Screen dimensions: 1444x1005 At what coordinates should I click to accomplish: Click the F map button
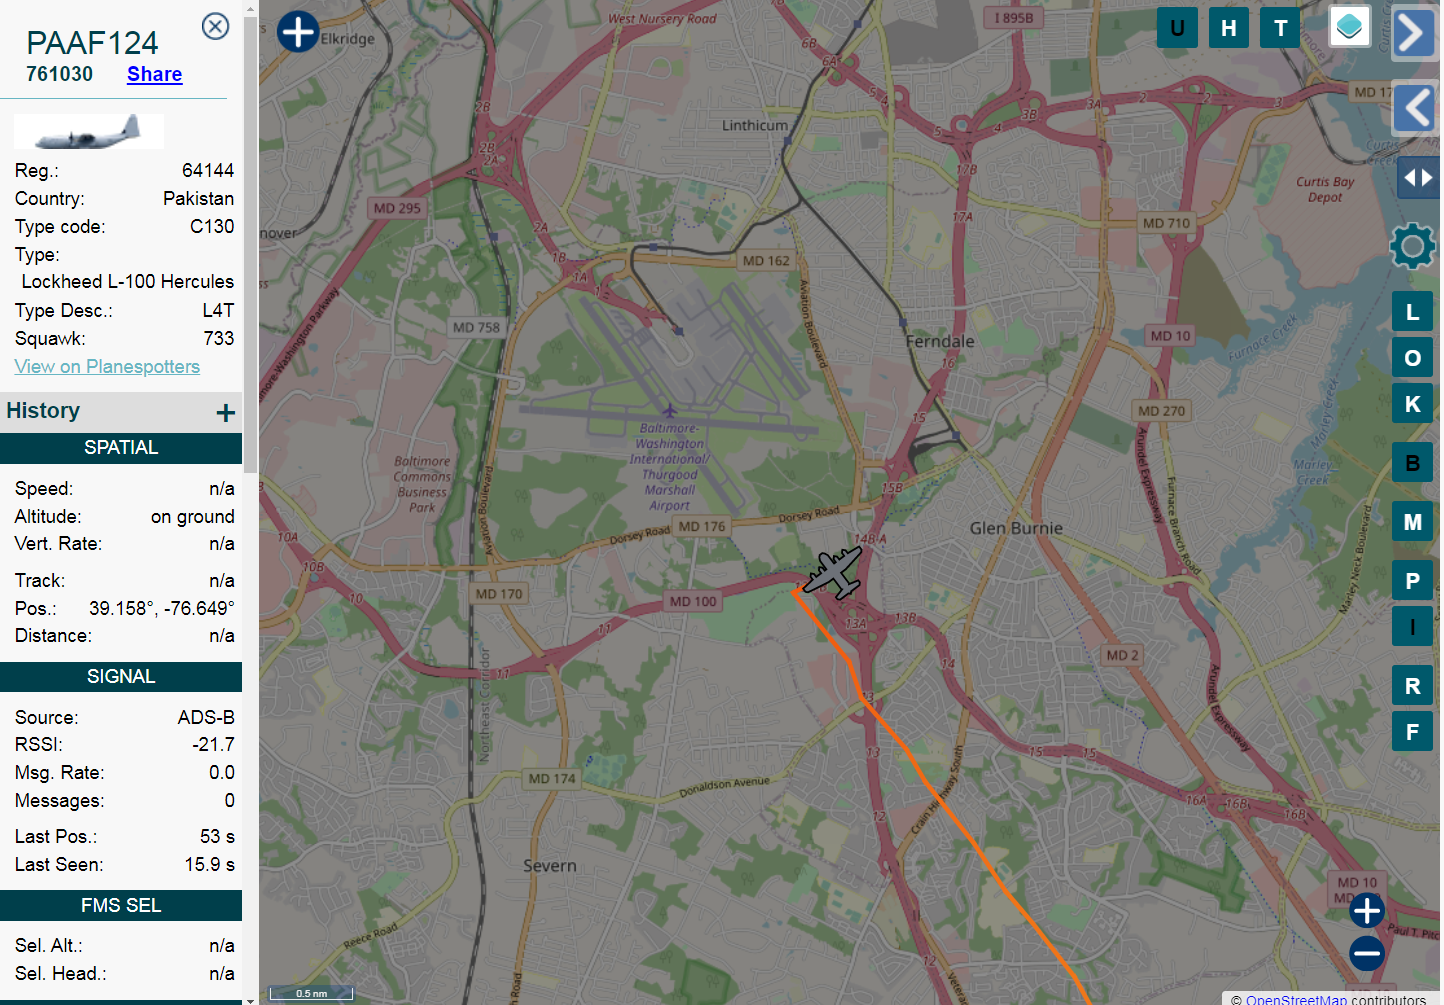click(1412, 732)
